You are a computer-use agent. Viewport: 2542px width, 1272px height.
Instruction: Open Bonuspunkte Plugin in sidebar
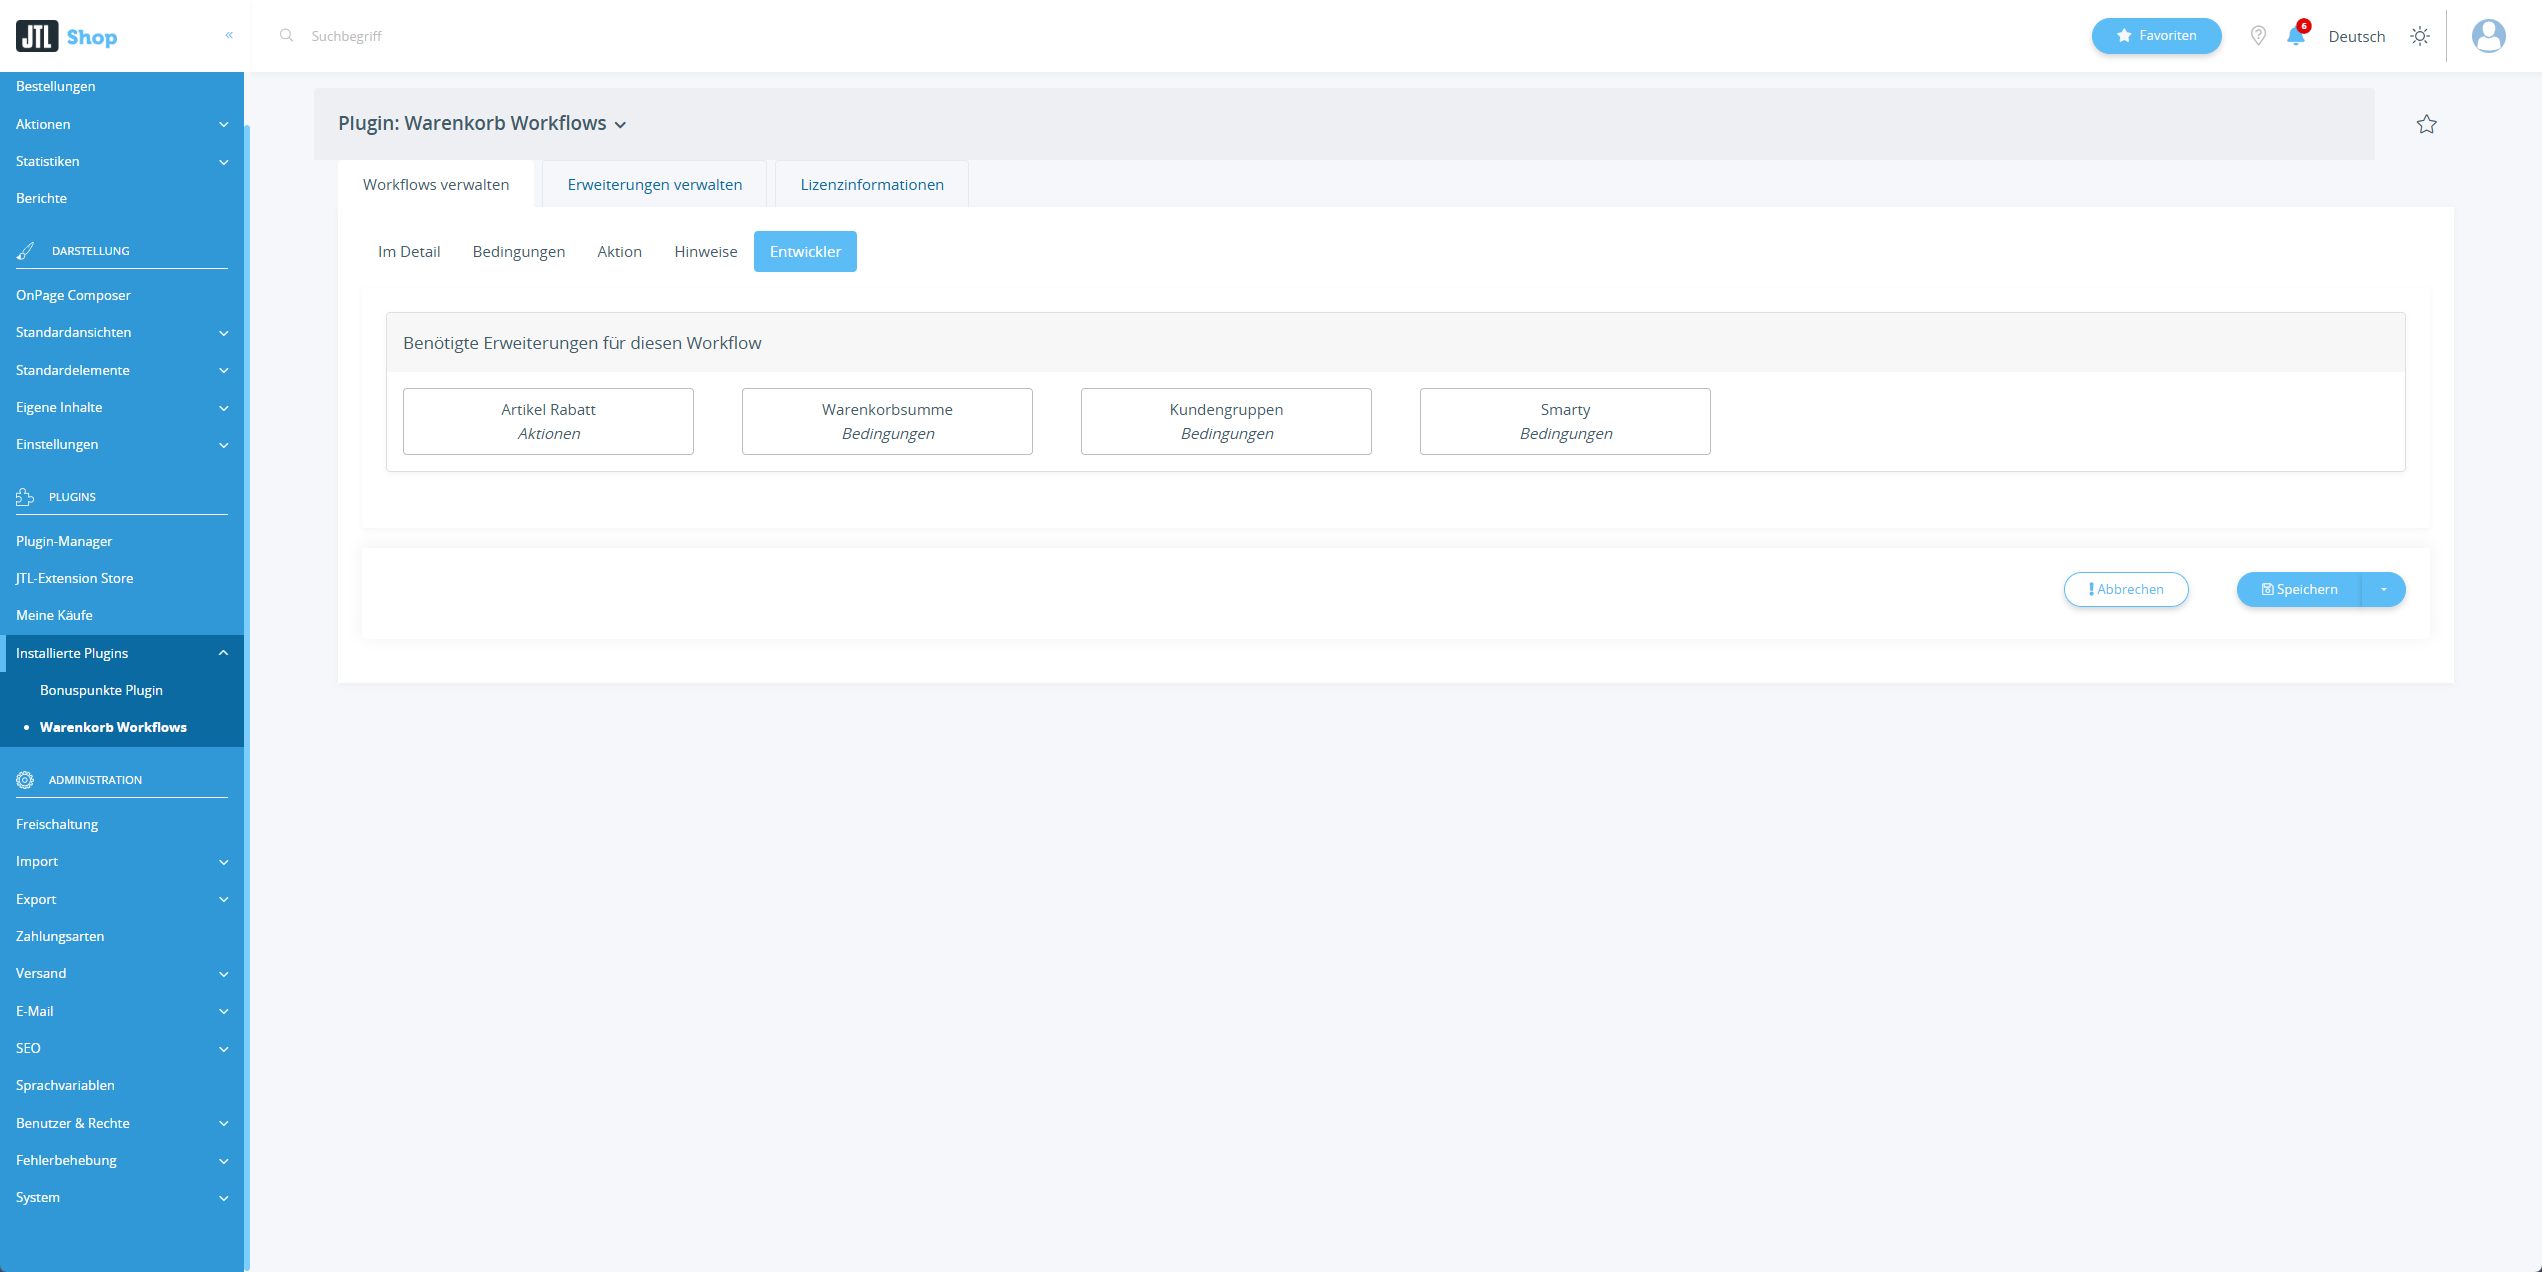click(101, 690)
